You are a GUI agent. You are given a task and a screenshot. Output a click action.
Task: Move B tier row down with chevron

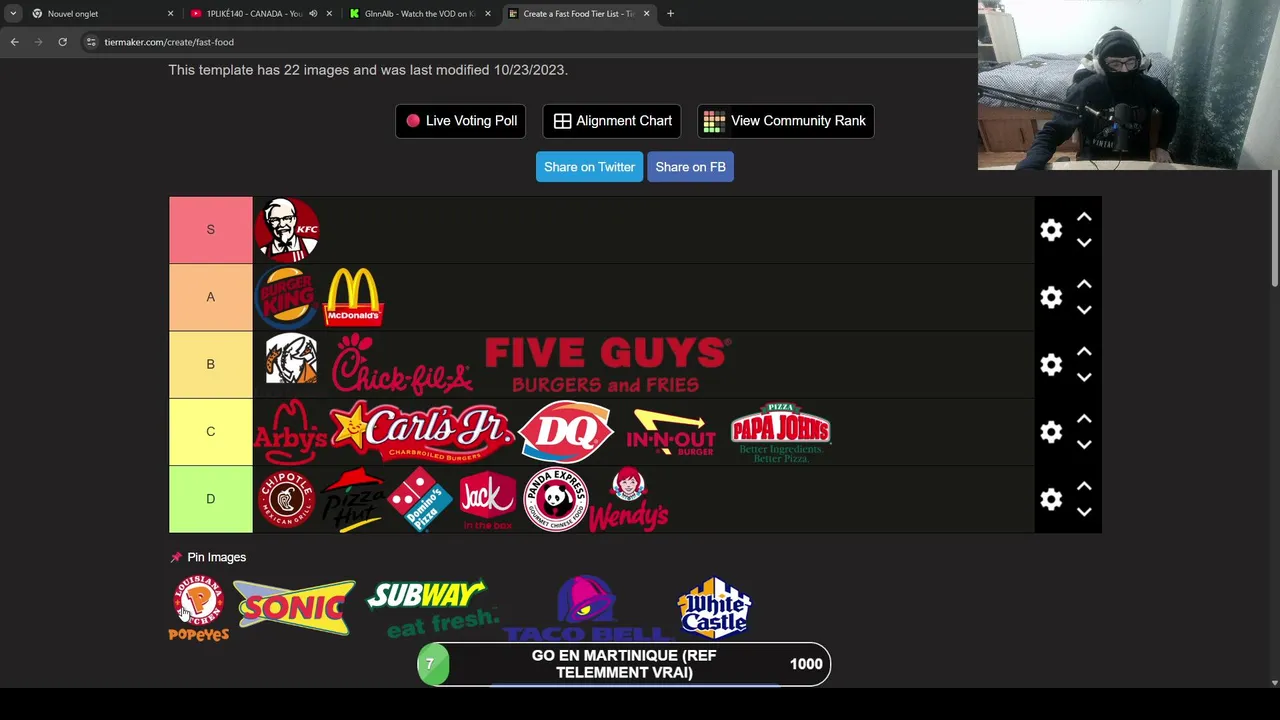1084,377
